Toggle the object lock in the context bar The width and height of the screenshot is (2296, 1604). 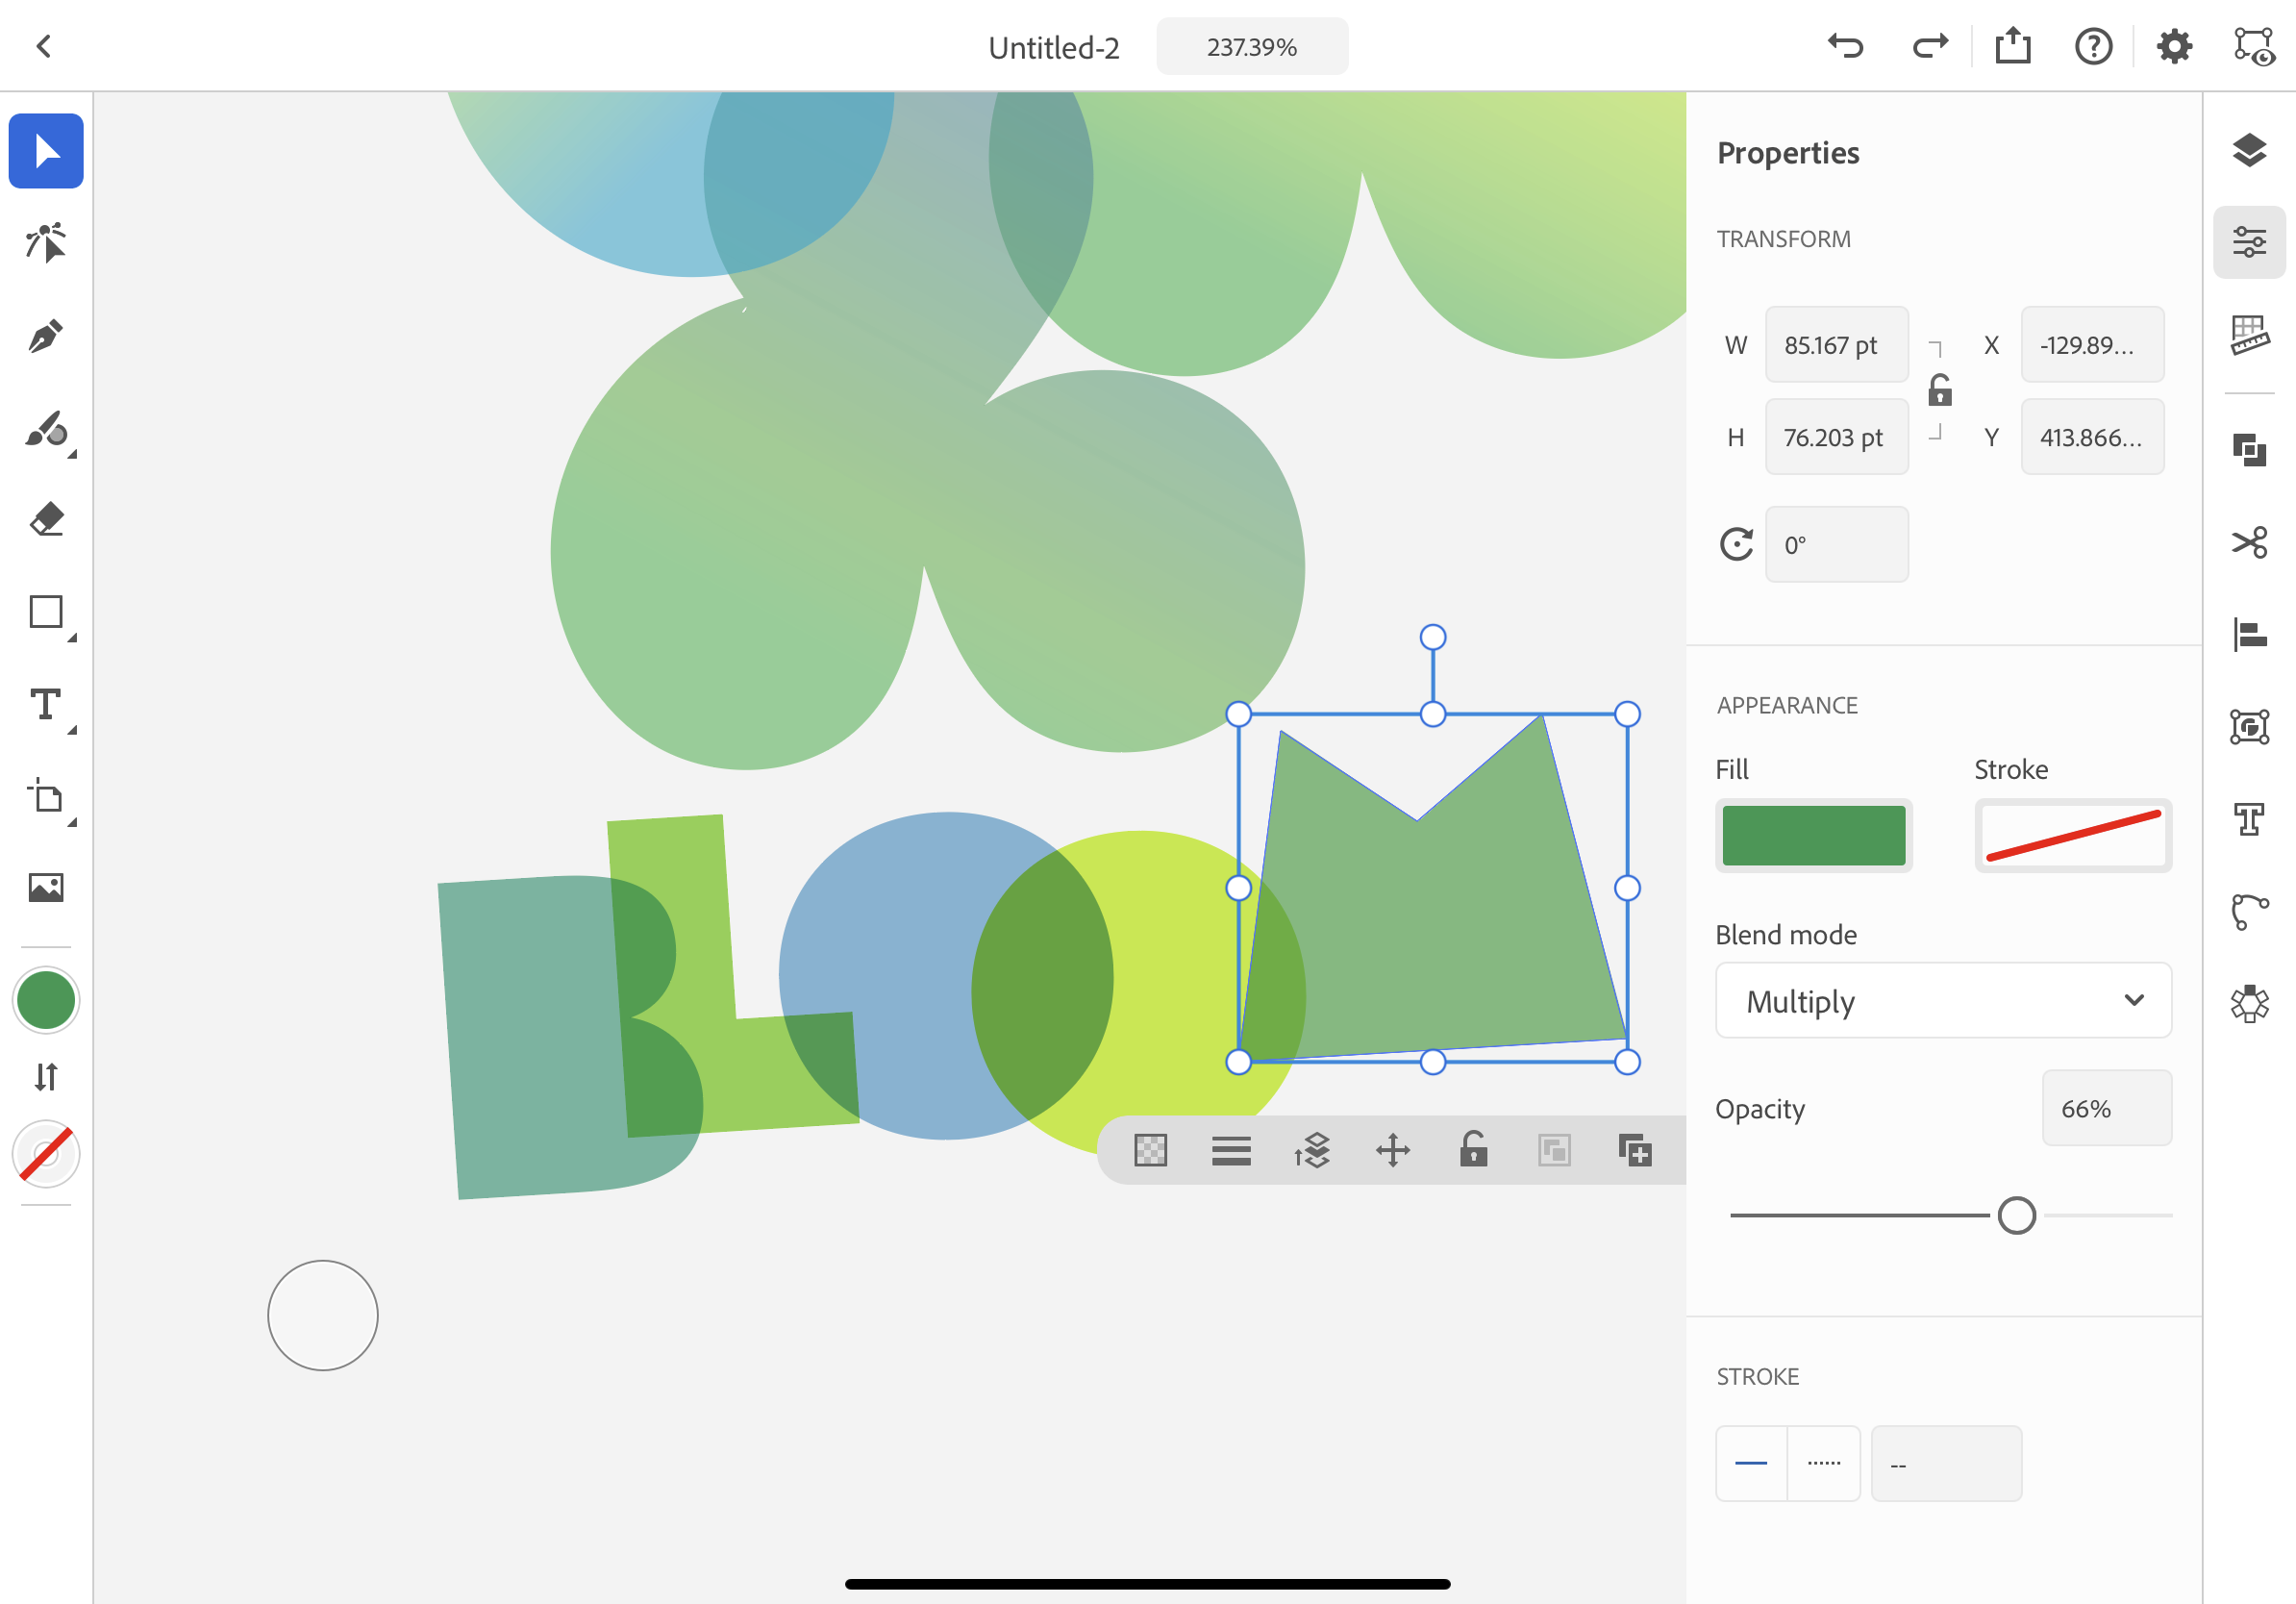(x=1473, y=1150)
